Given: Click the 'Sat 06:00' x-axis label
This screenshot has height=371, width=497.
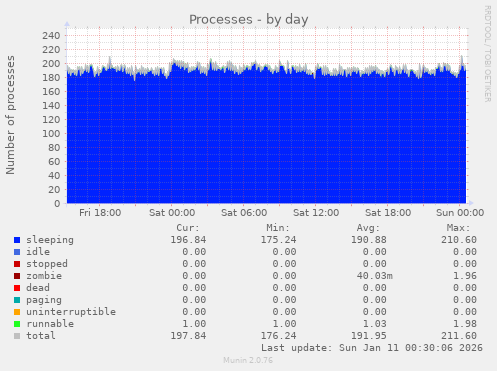Looking at the screenshot, I should [x=244, y=213].
